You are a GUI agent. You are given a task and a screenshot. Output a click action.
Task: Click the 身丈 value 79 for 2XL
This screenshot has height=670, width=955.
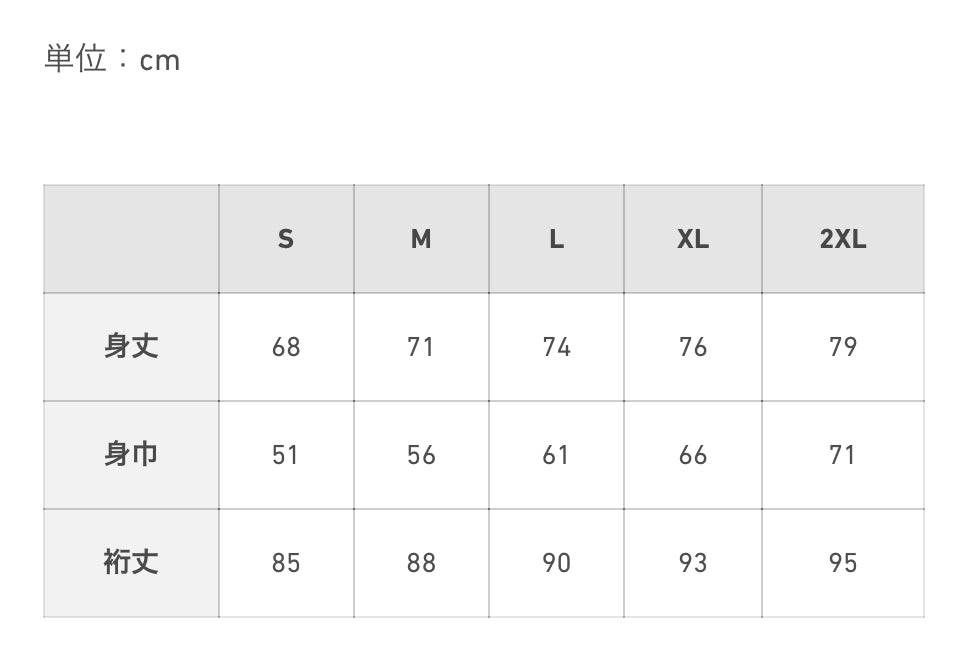pyautogui.click(x=843, y=347)
